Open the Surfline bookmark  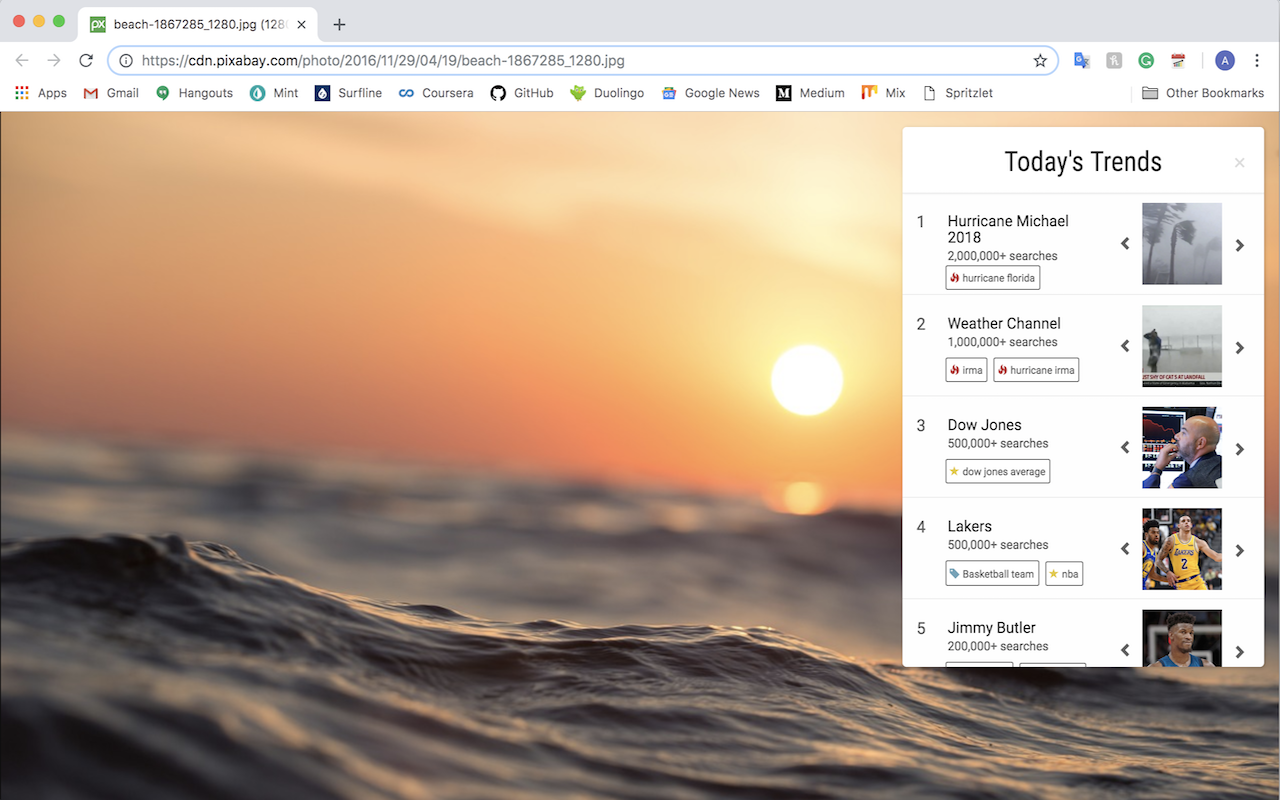point(348,93)
